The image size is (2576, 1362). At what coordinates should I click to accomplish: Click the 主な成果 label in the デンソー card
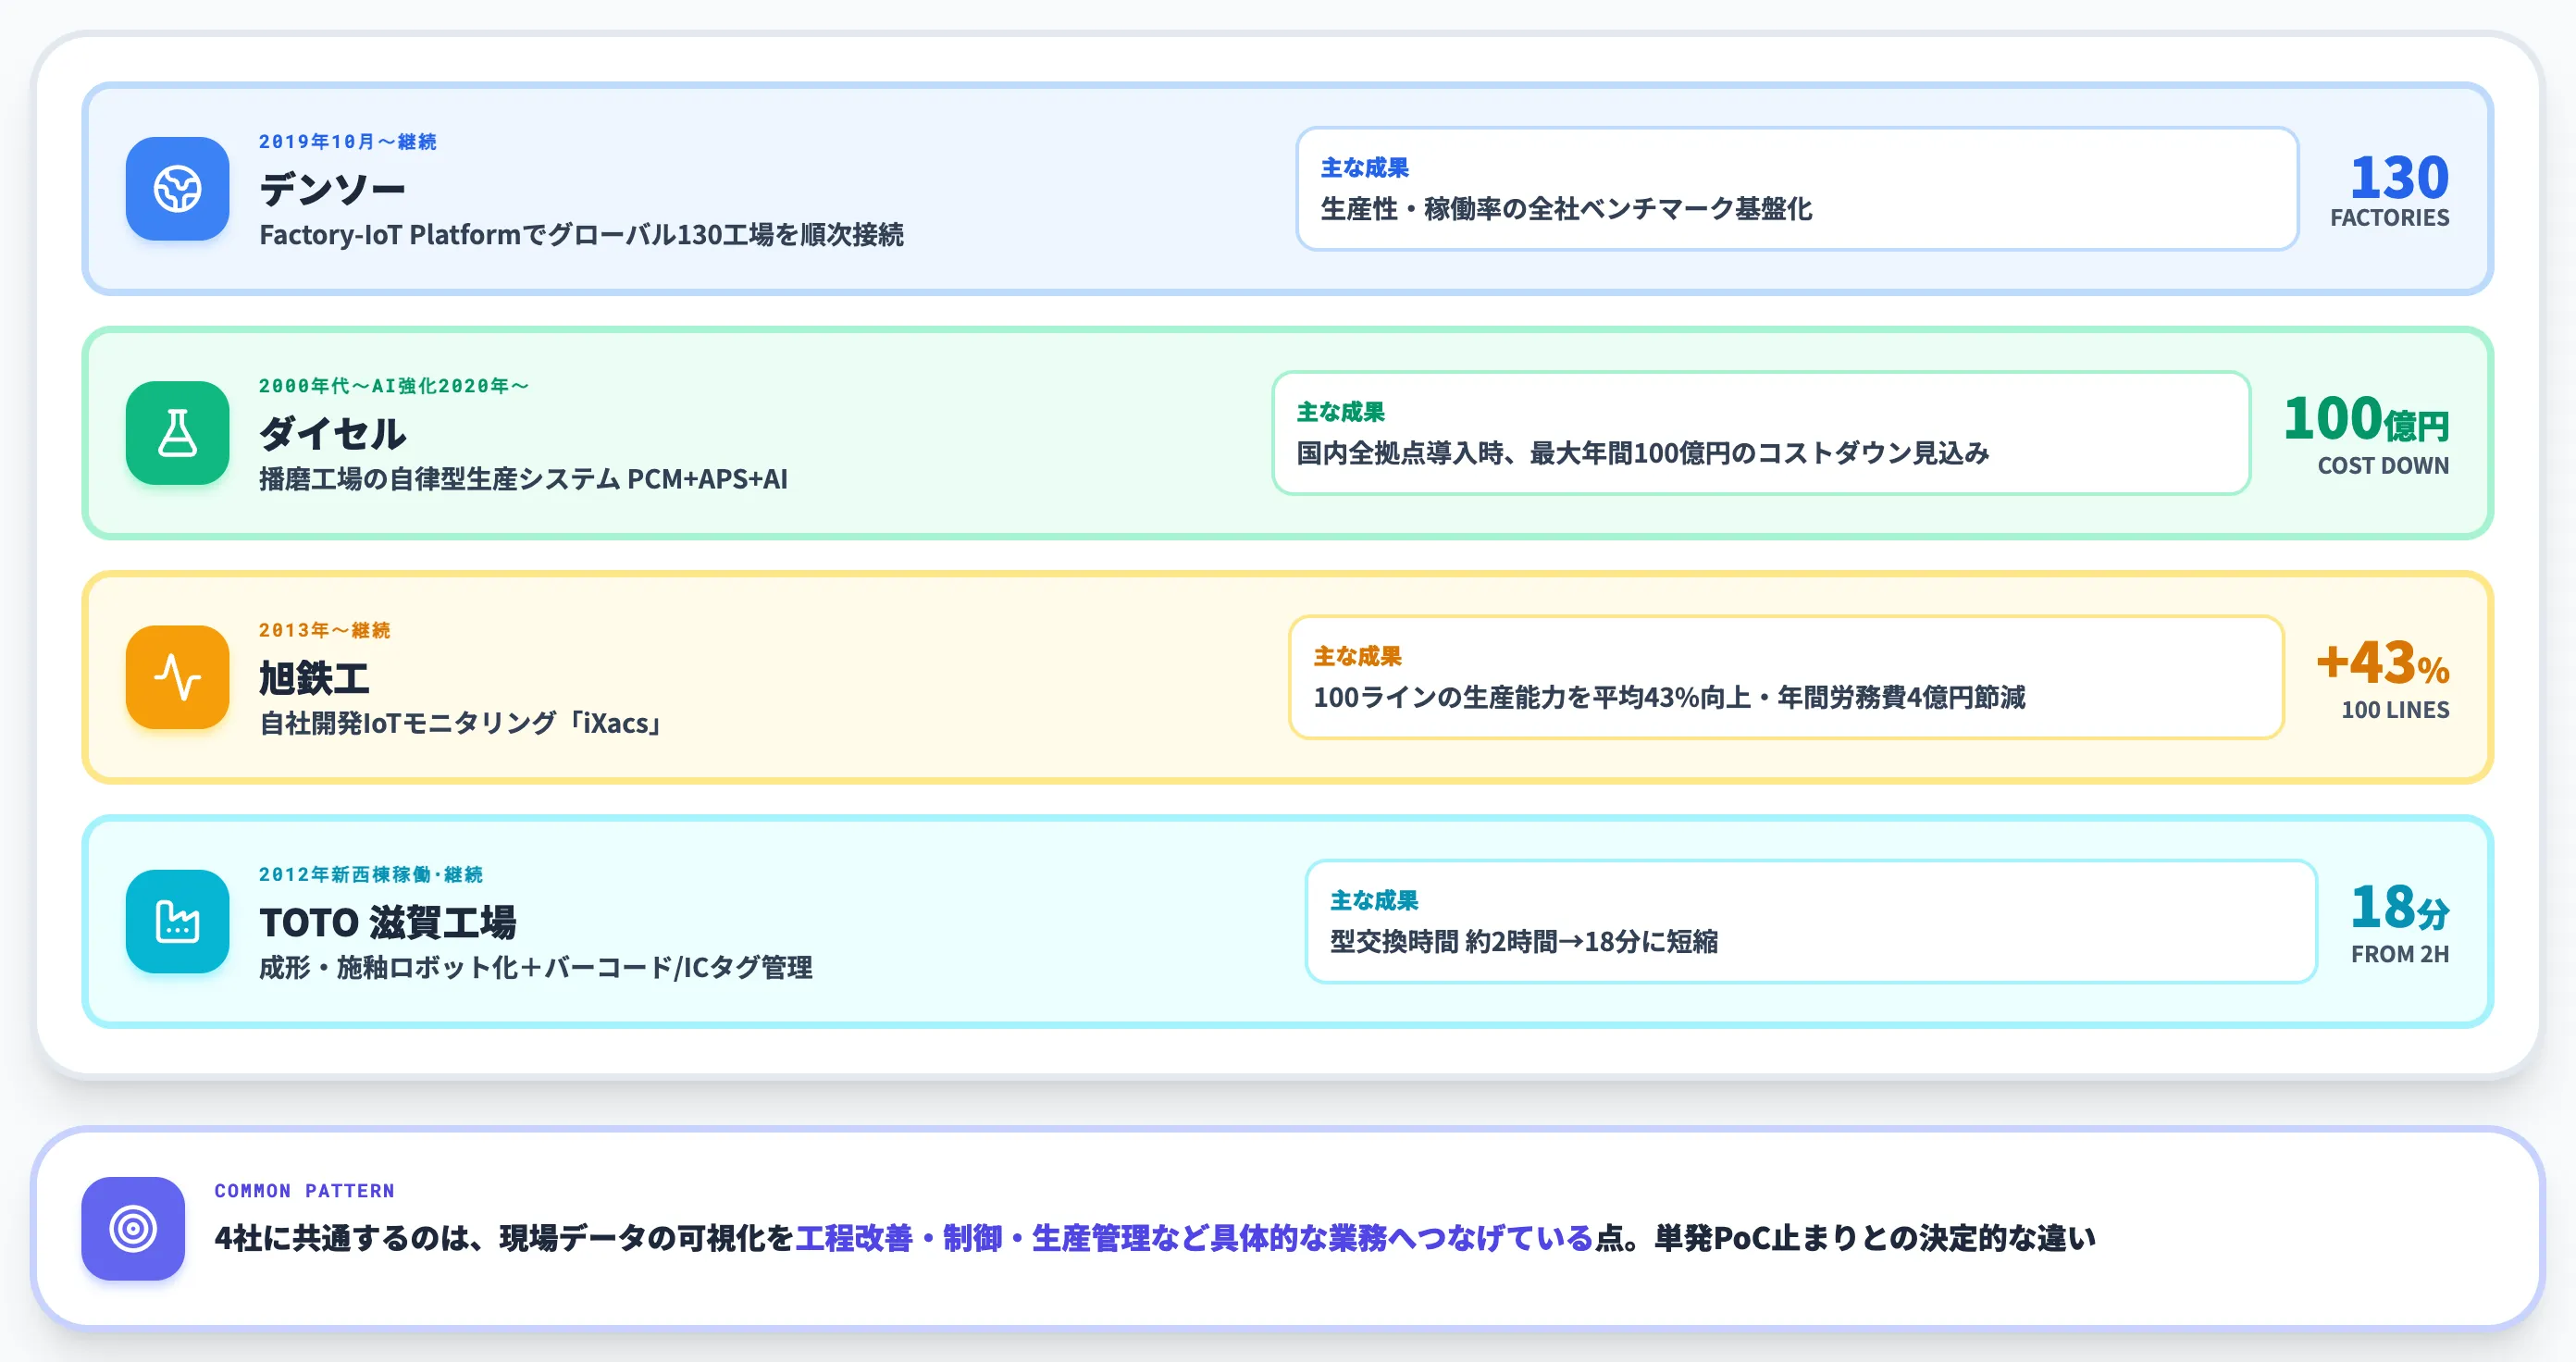click(x=1364, y=167)
